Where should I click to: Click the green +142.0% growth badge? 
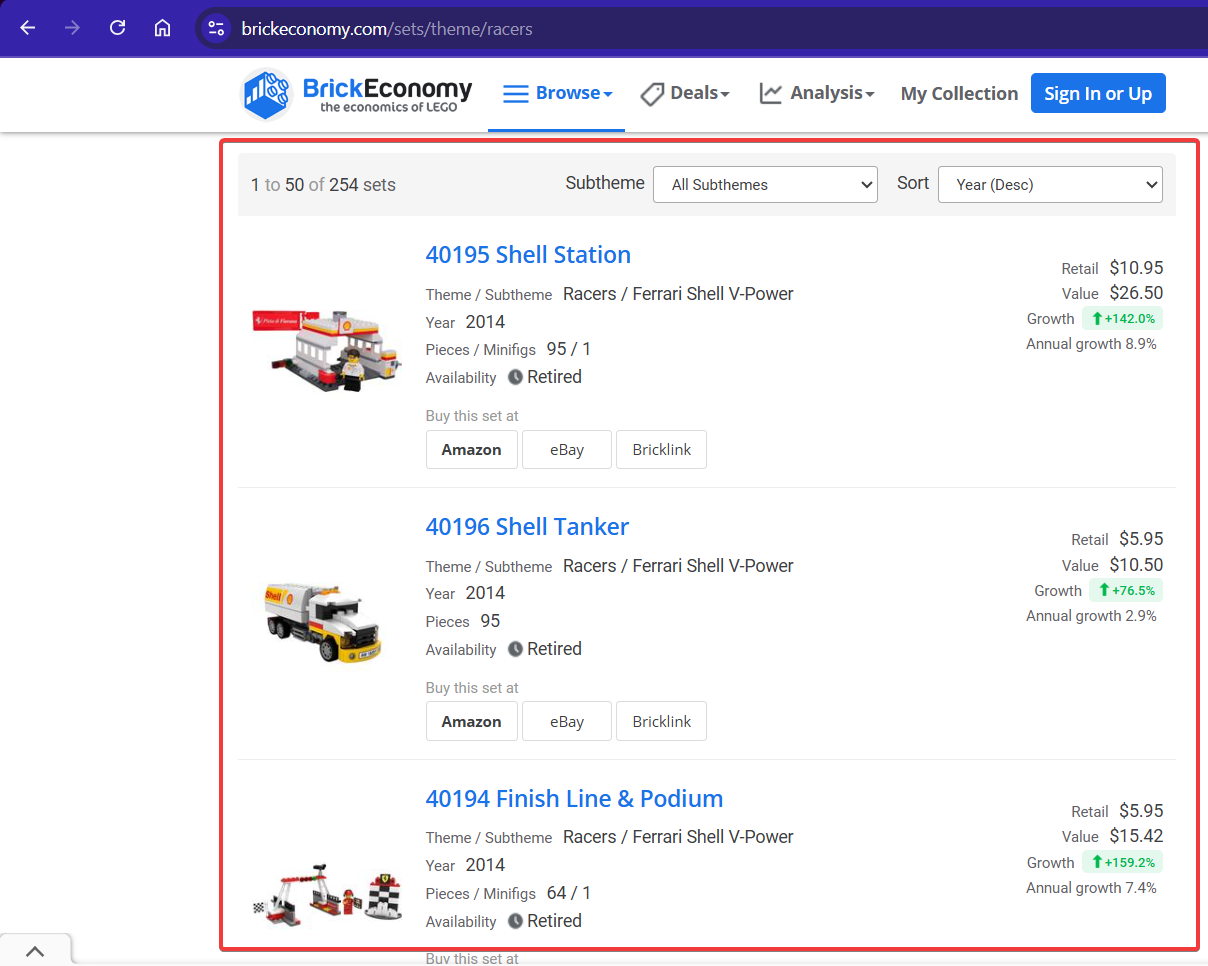(x=1122, y=318)
